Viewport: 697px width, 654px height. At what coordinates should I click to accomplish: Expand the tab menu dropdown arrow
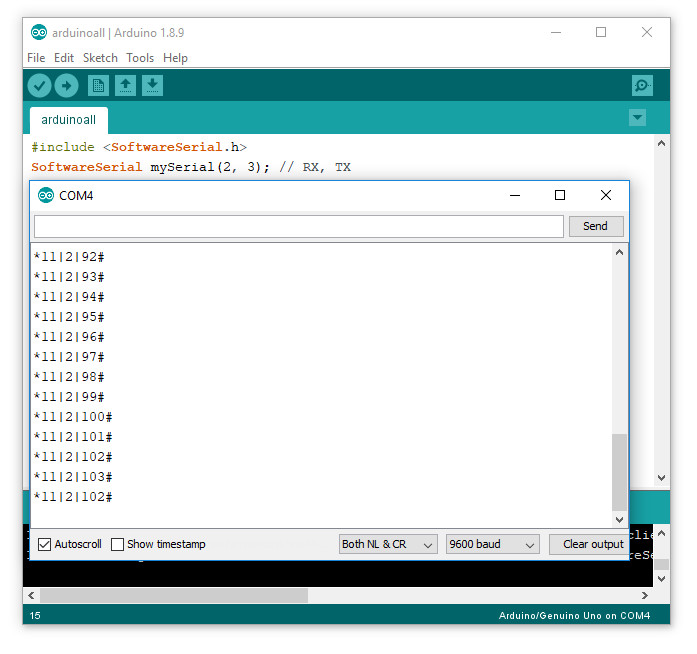pyautogui.click(x=637, y=118)
